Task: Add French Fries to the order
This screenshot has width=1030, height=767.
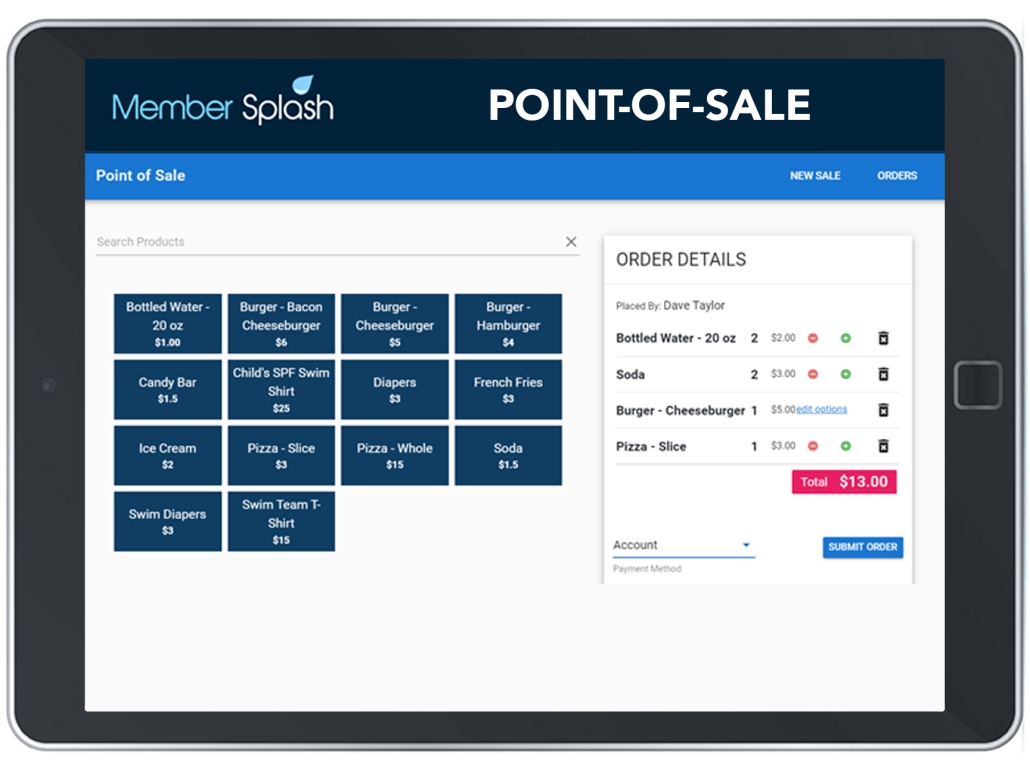Action: [508, 389]
